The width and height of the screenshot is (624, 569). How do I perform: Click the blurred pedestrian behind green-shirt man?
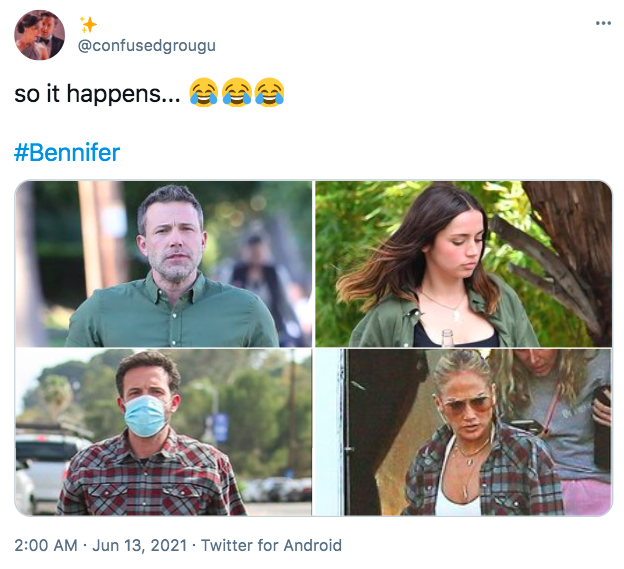click(258, 286)
